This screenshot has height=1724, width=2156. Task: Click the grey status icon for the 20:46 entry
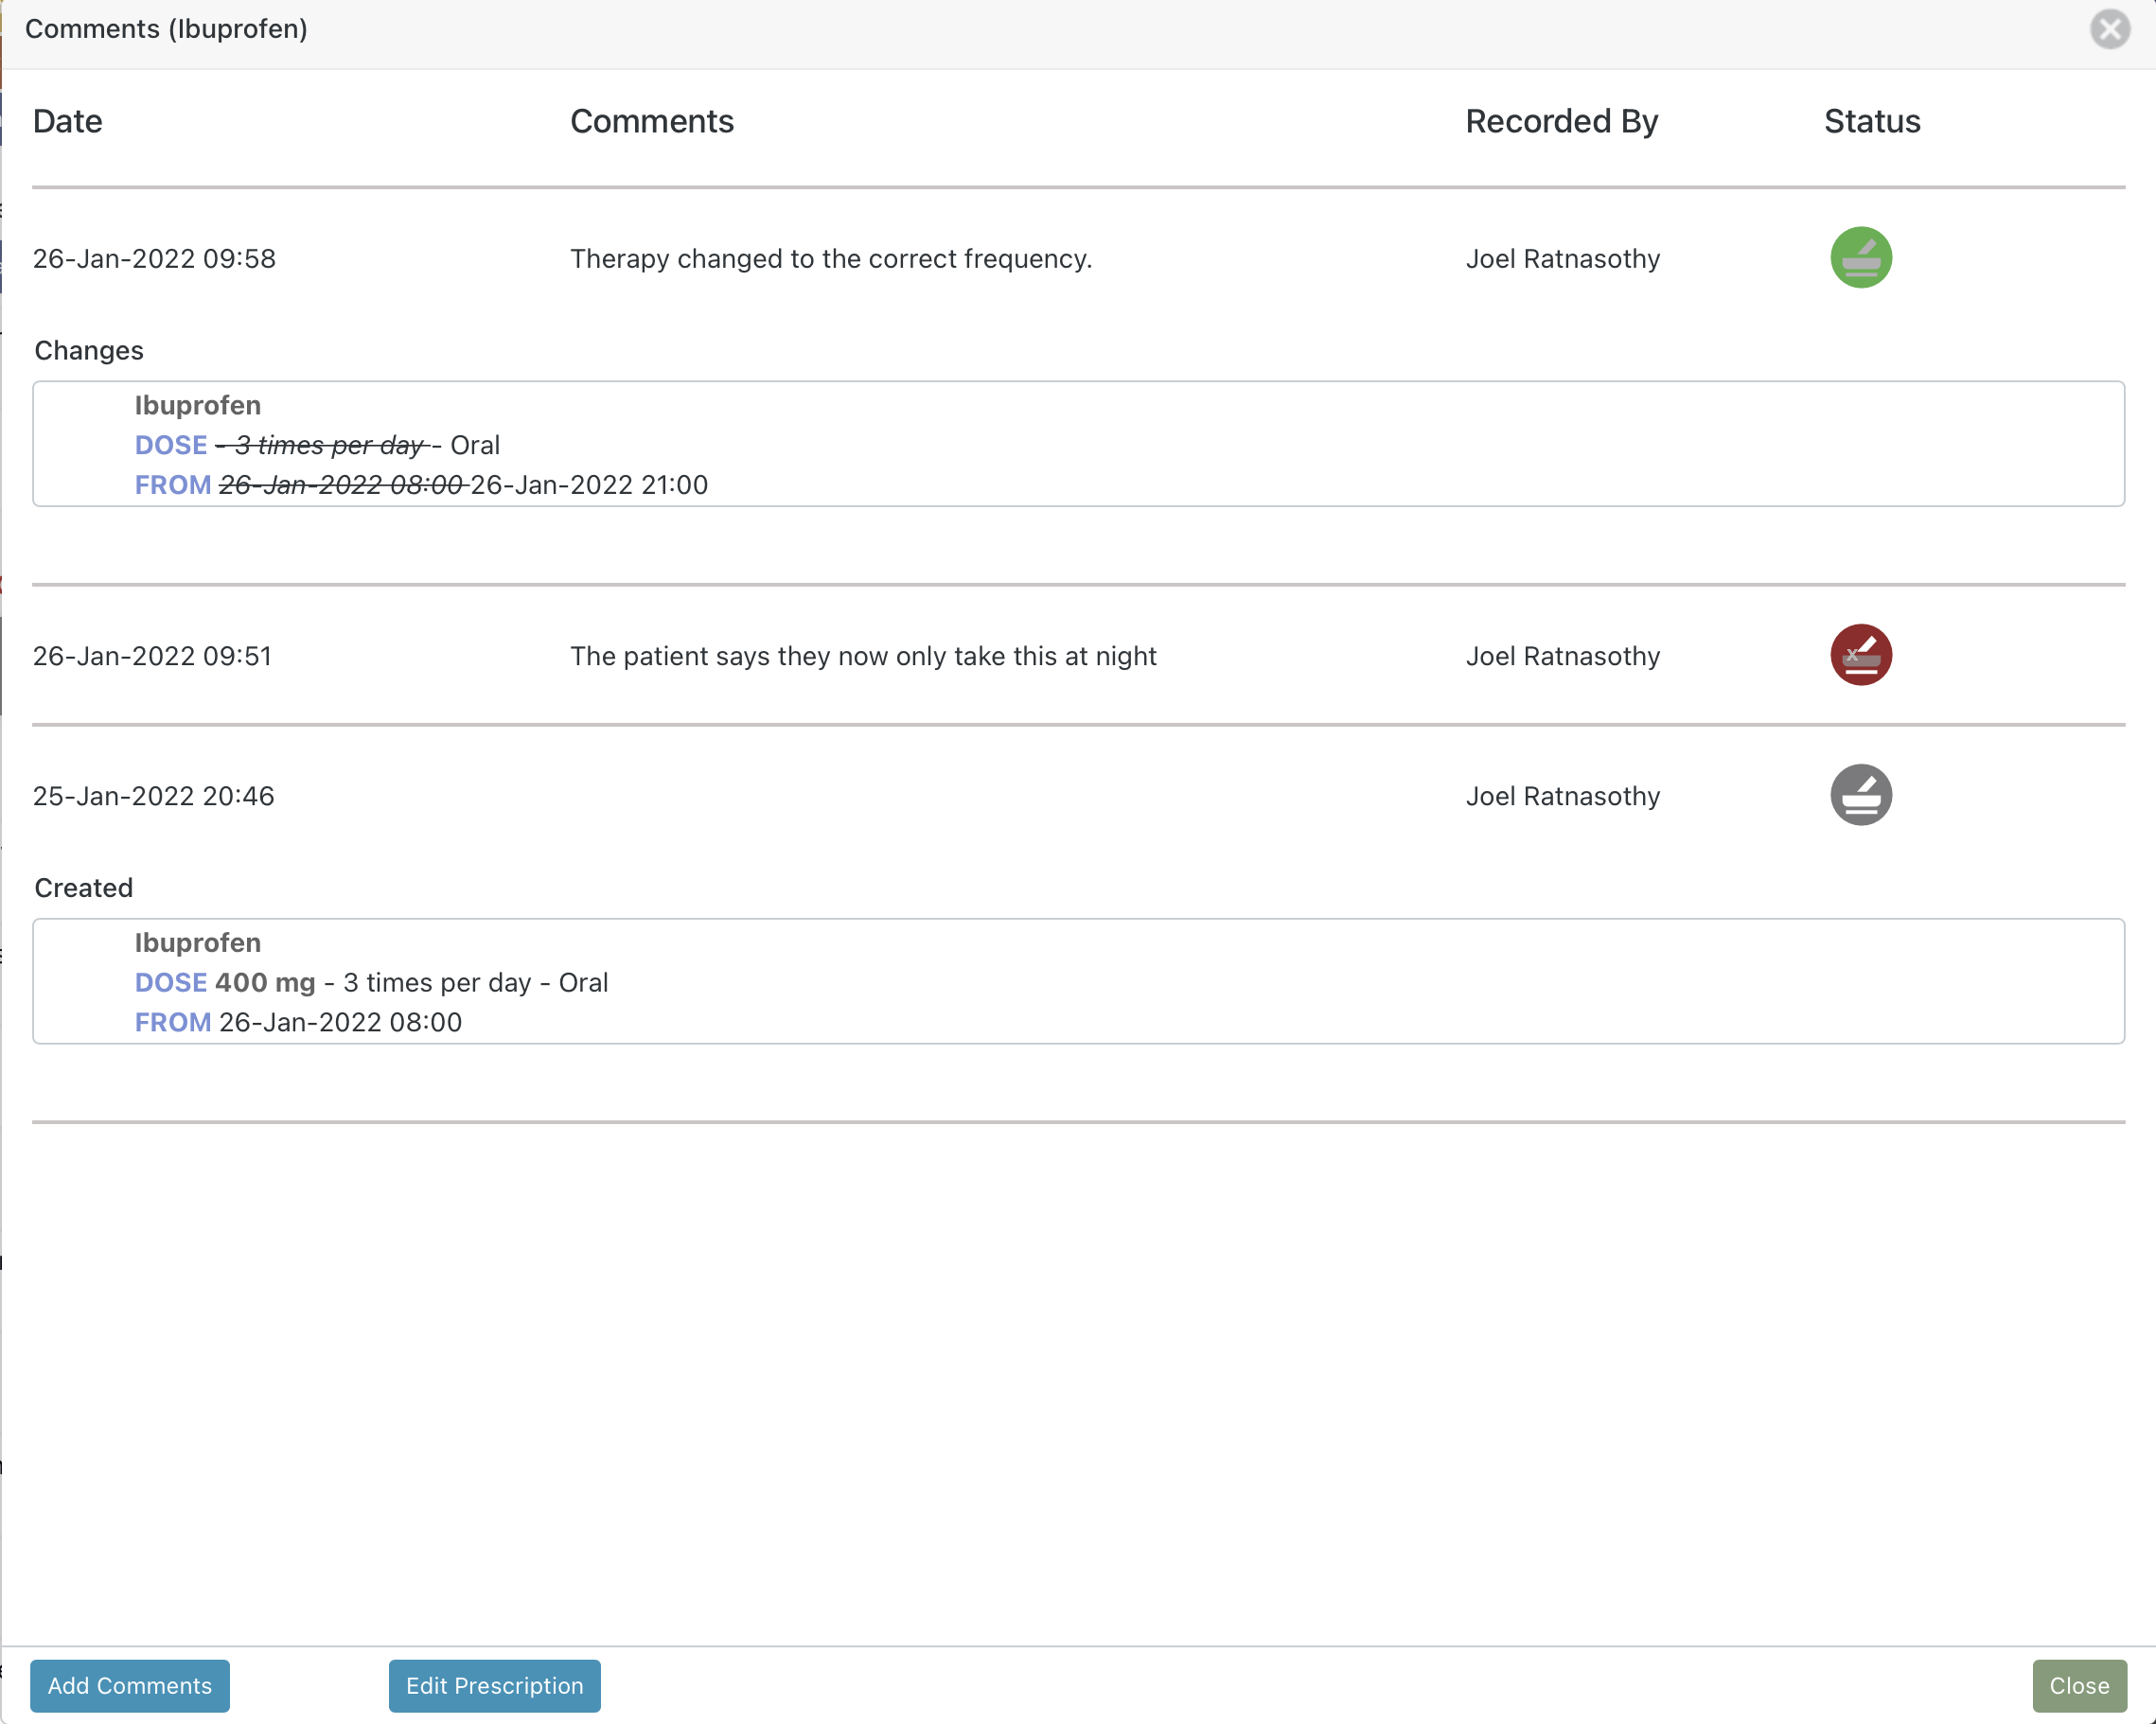pos(1860,795)
